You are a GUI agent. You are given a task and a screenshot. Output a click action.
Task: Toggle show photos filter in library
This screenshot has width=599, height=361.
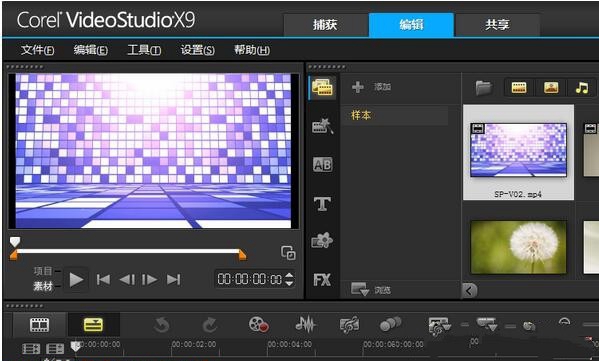click(551, 88)
